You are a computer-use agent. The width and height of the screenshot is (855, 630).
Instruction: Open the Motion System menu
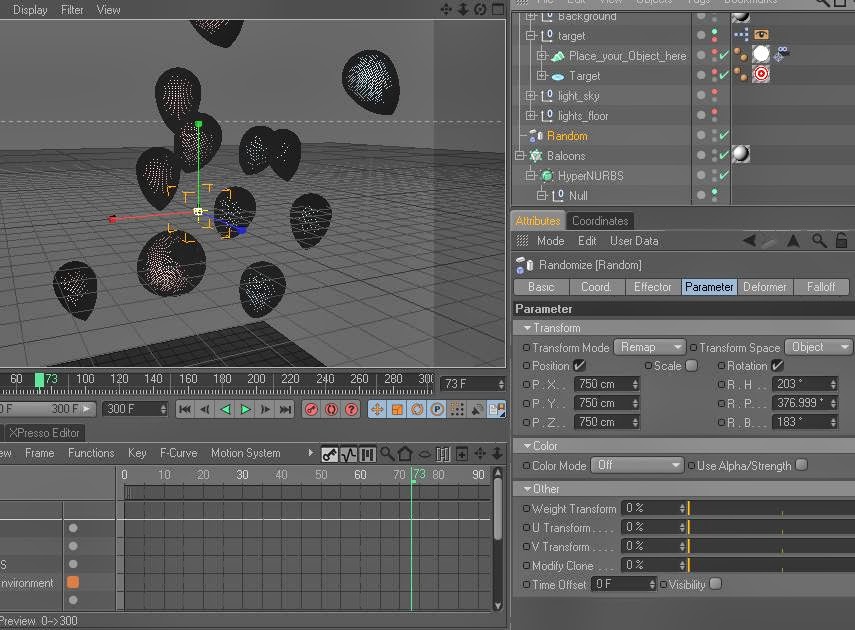[x=245, y=453]
